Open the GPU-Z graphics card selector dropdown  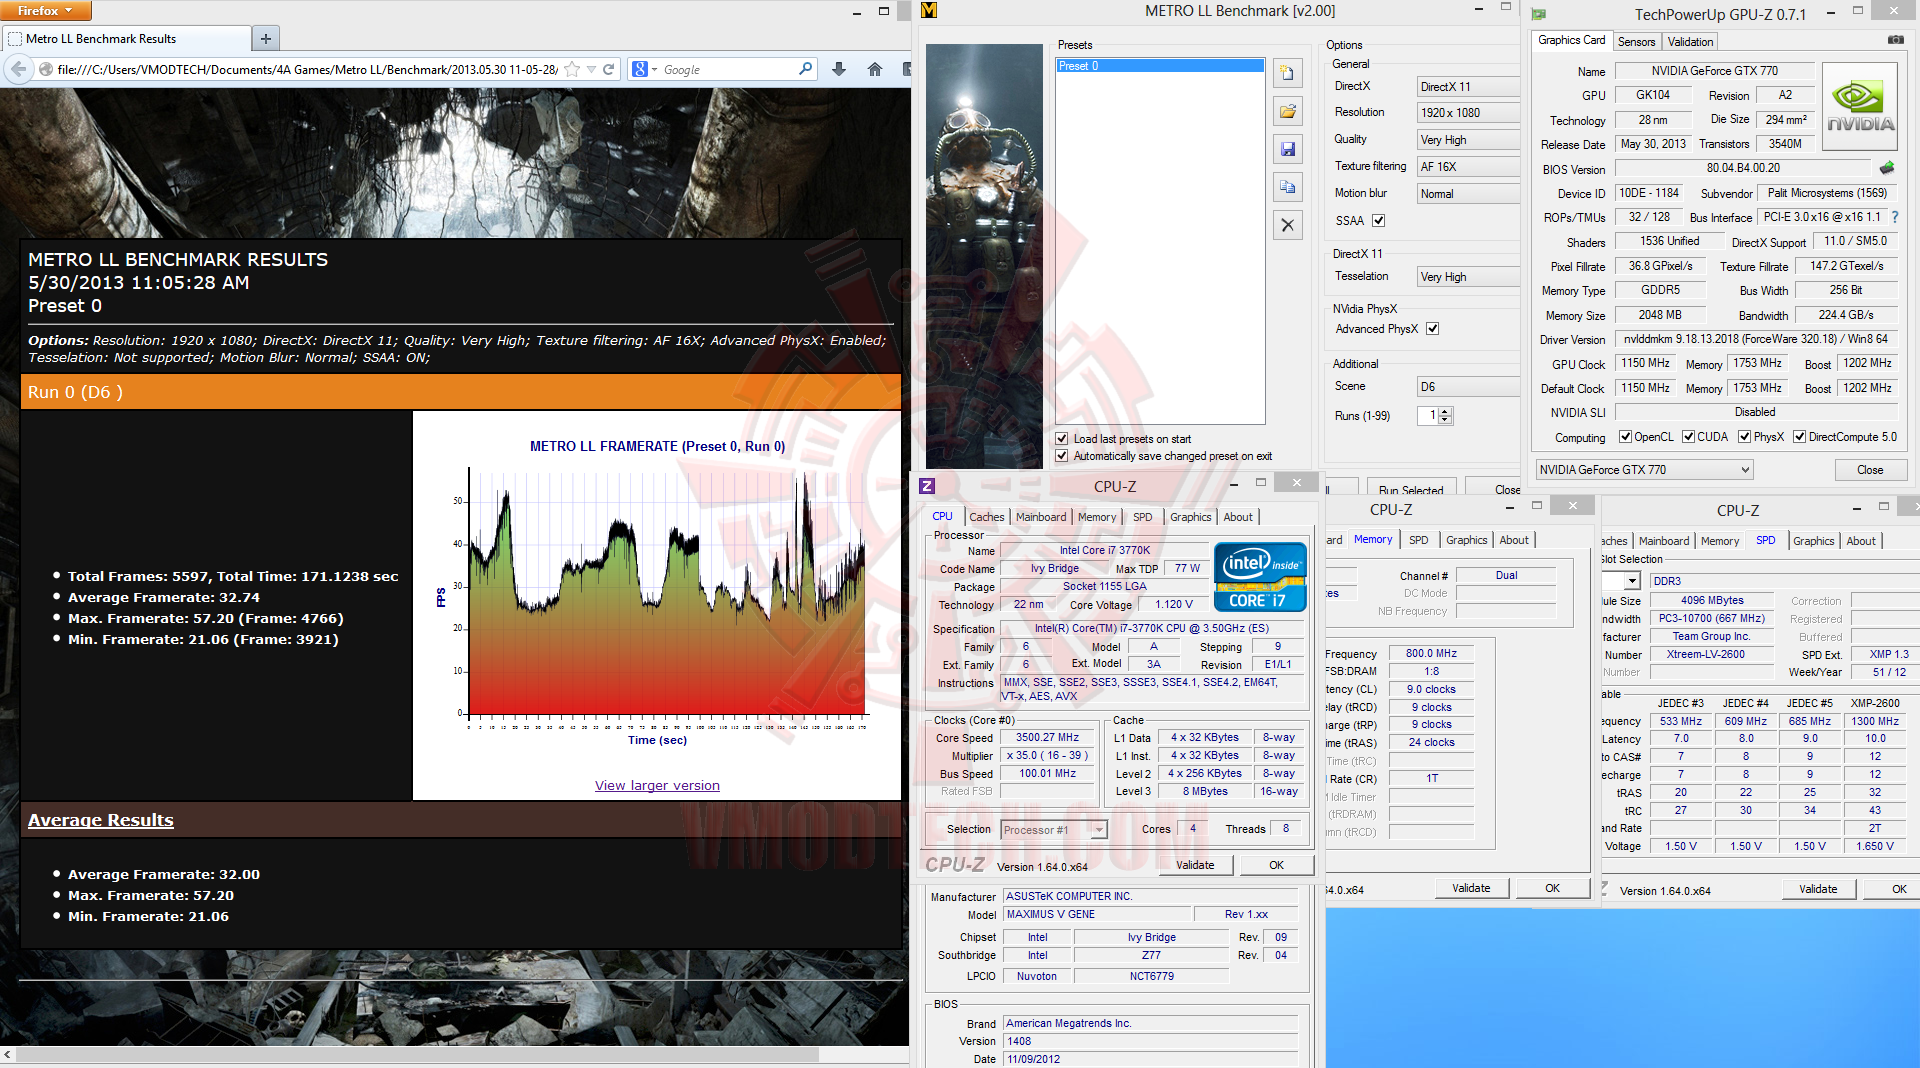coord(1645,470)
